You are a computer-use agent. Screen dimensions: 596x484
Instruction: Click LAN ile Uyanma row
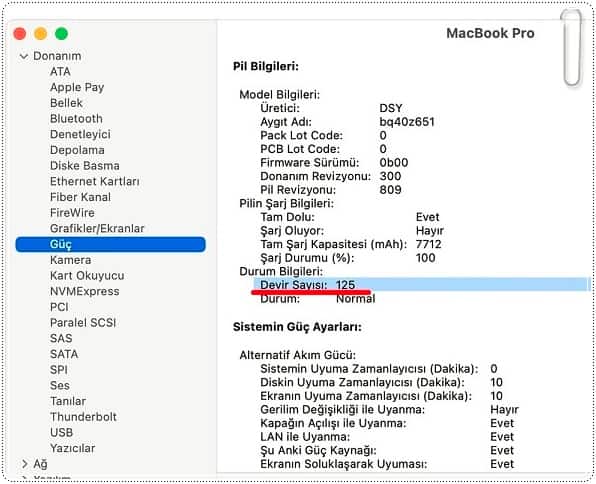click(x=387, y=437)
